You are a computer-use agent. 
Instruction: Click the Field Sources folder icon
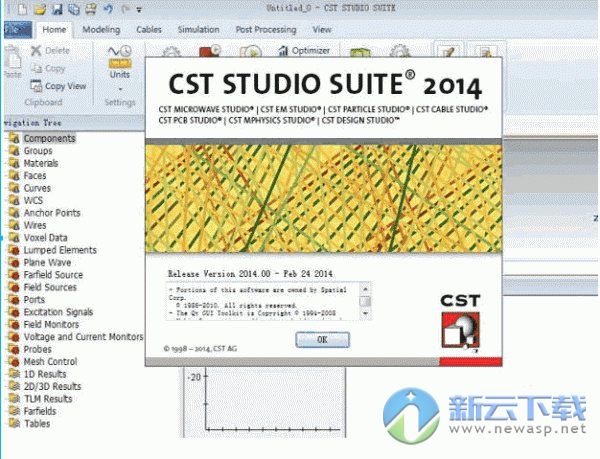[14, 288]
